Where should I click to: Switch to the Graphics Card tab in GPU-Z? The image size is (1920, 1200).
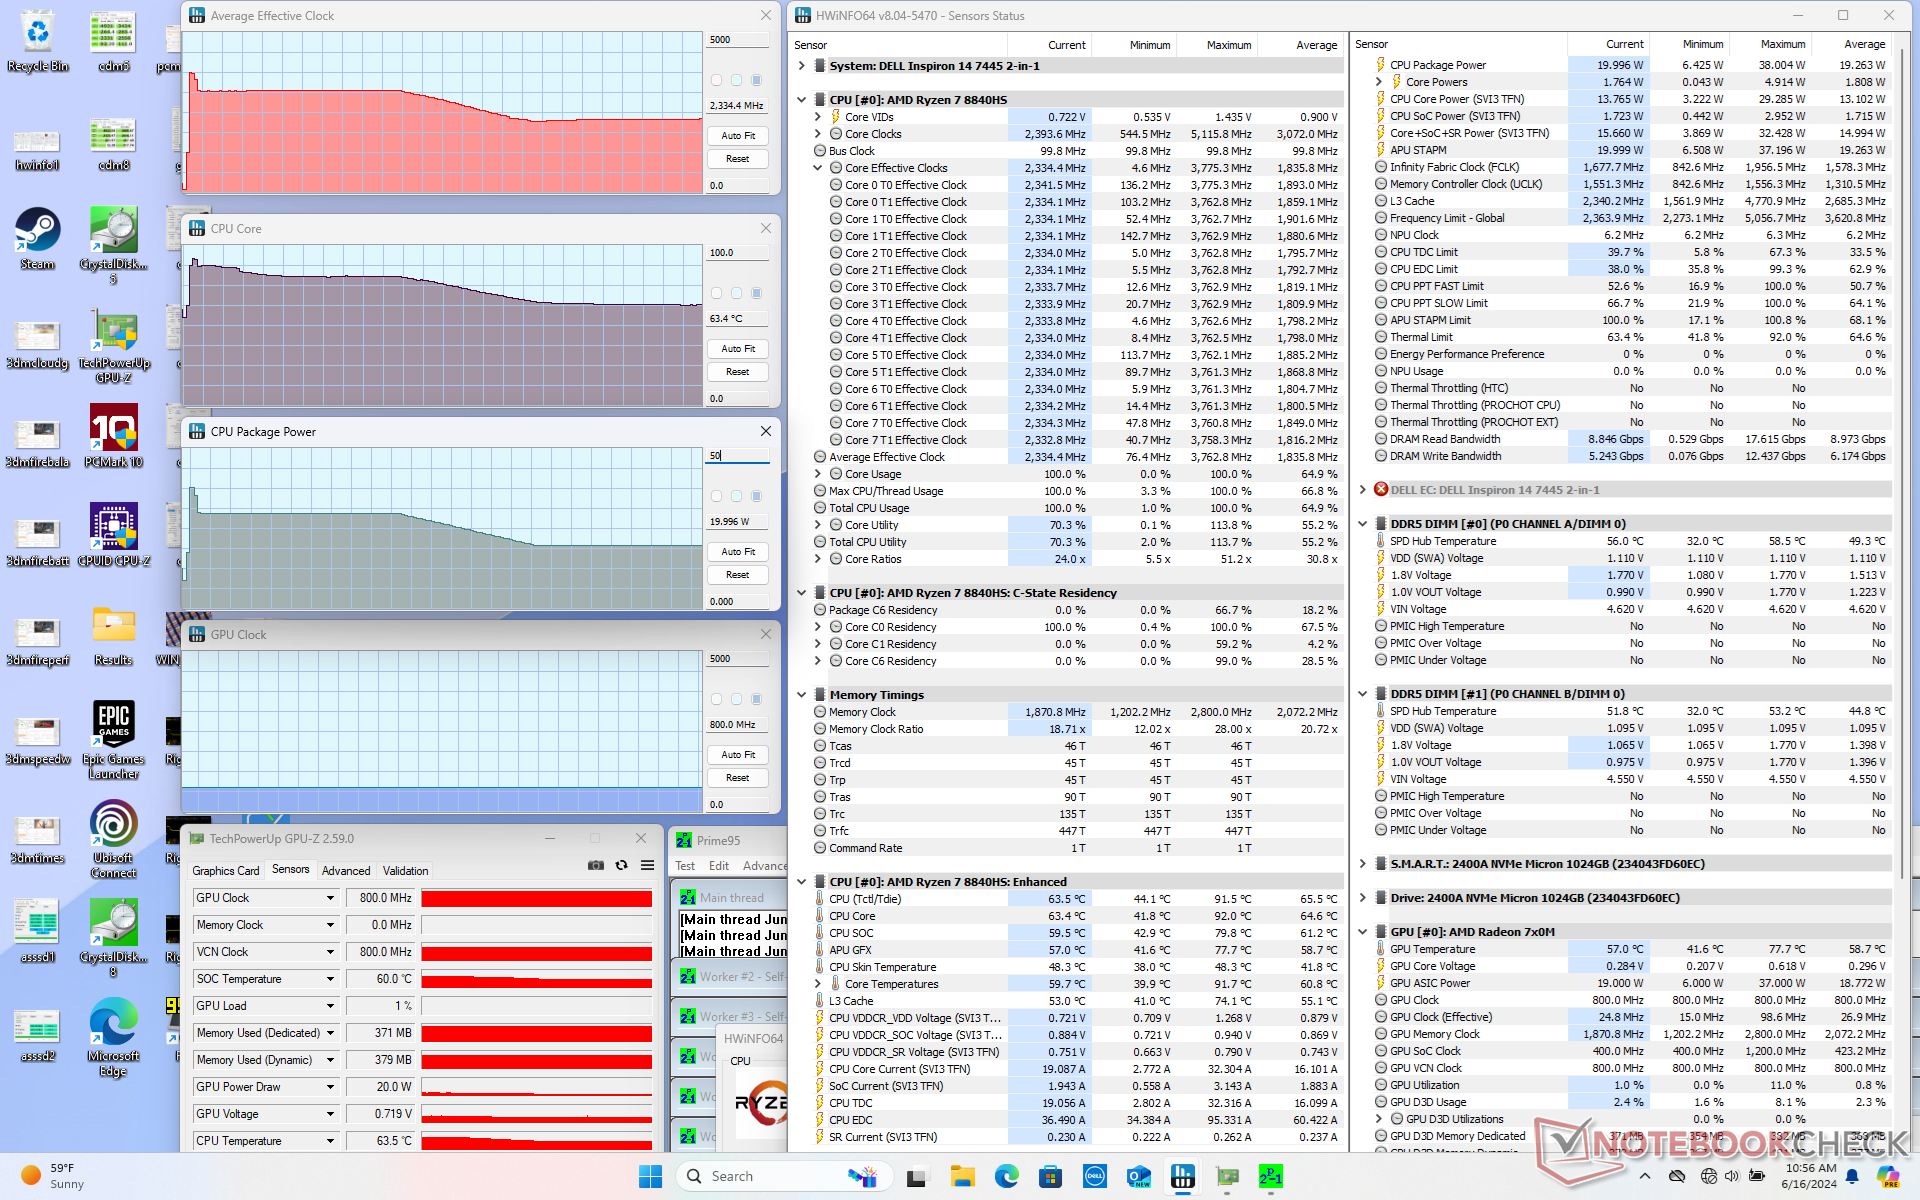226,871
